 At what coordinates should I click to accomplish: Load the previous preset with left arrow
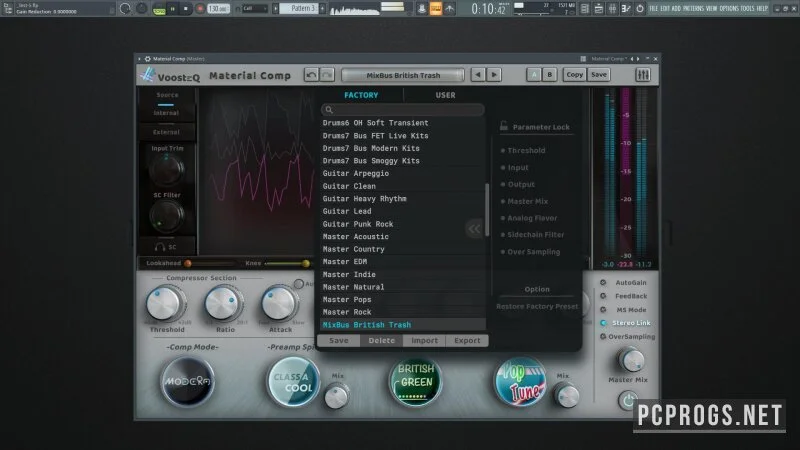click(478, 75)
